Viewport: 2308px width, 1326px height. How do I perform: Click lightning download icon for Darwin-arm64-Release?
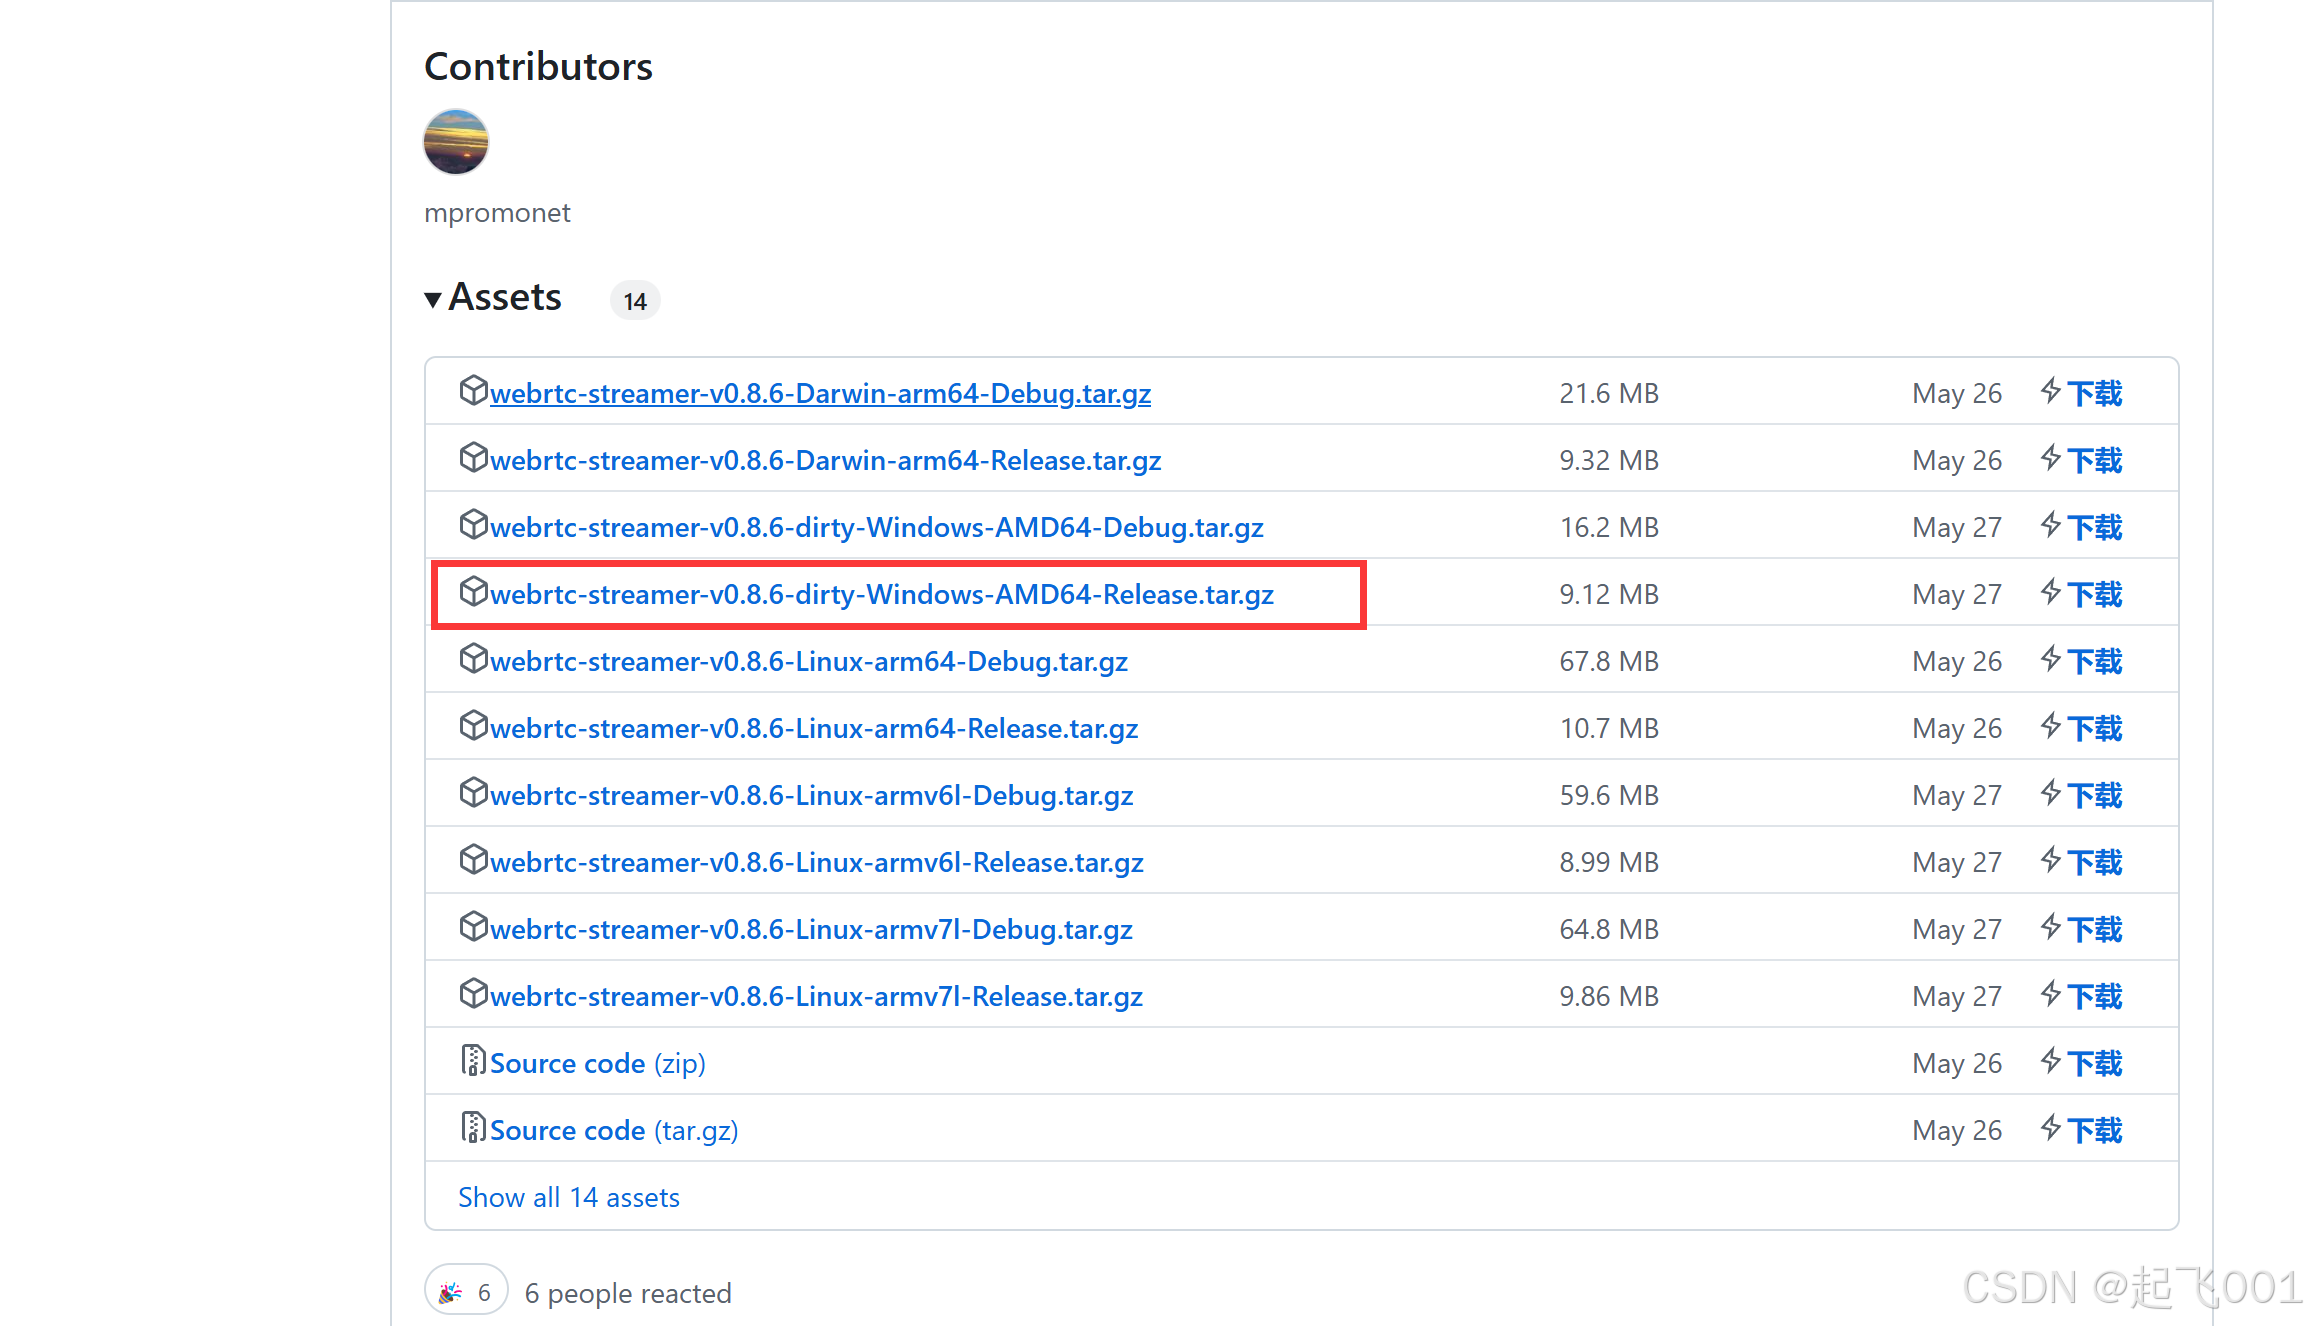click(x=2050, y=459)
